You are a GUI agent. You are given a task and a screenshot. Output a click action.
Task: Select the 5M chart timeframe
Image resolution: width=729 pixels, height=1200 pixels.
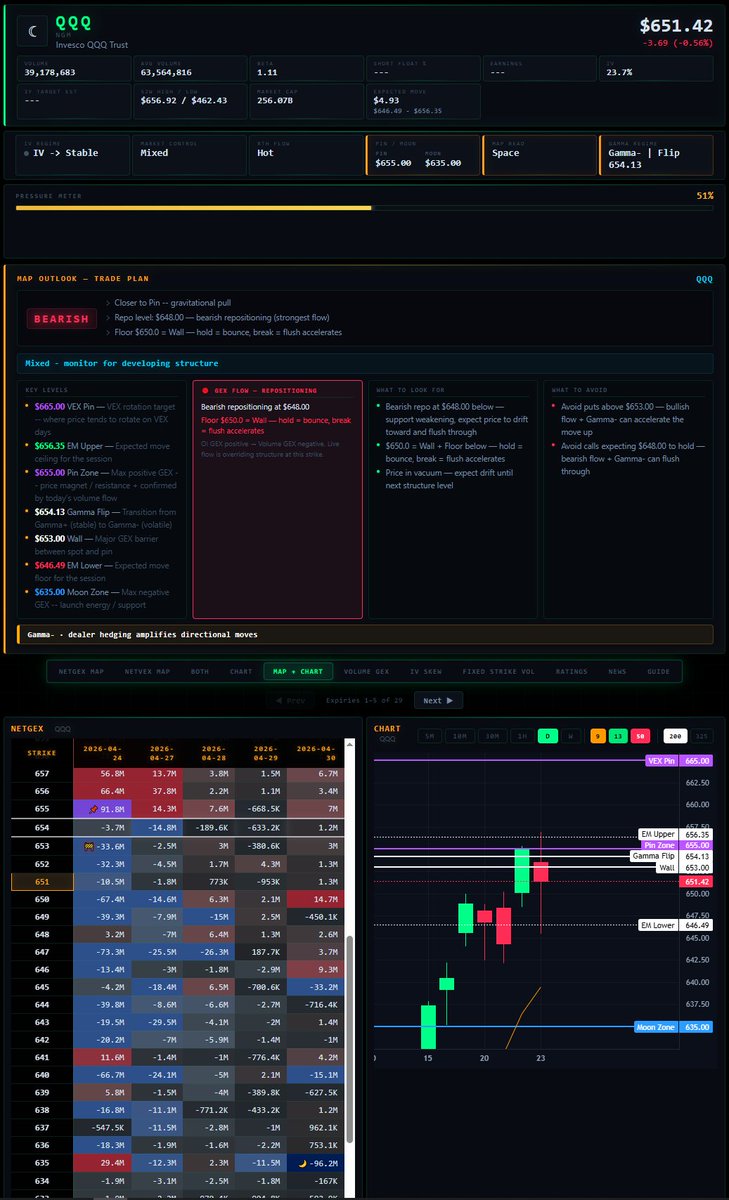[x=430, y=736]
